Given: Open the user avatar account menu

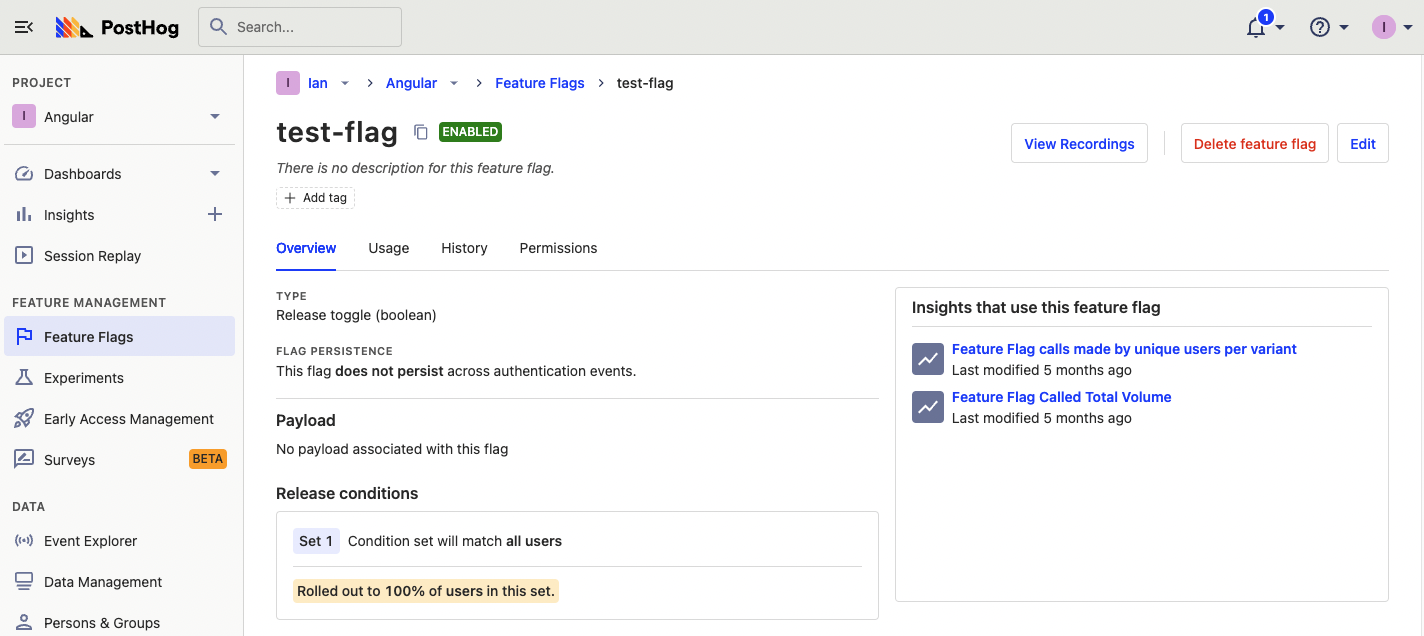Looking at the screenshot, I should coord(1384,28).
